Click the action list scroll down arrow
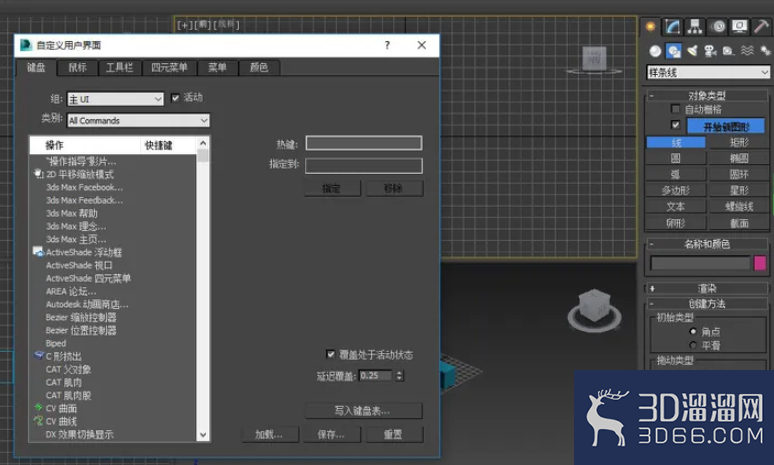The image size is (774, 465). pyautogui.click(x=203, y=435)
